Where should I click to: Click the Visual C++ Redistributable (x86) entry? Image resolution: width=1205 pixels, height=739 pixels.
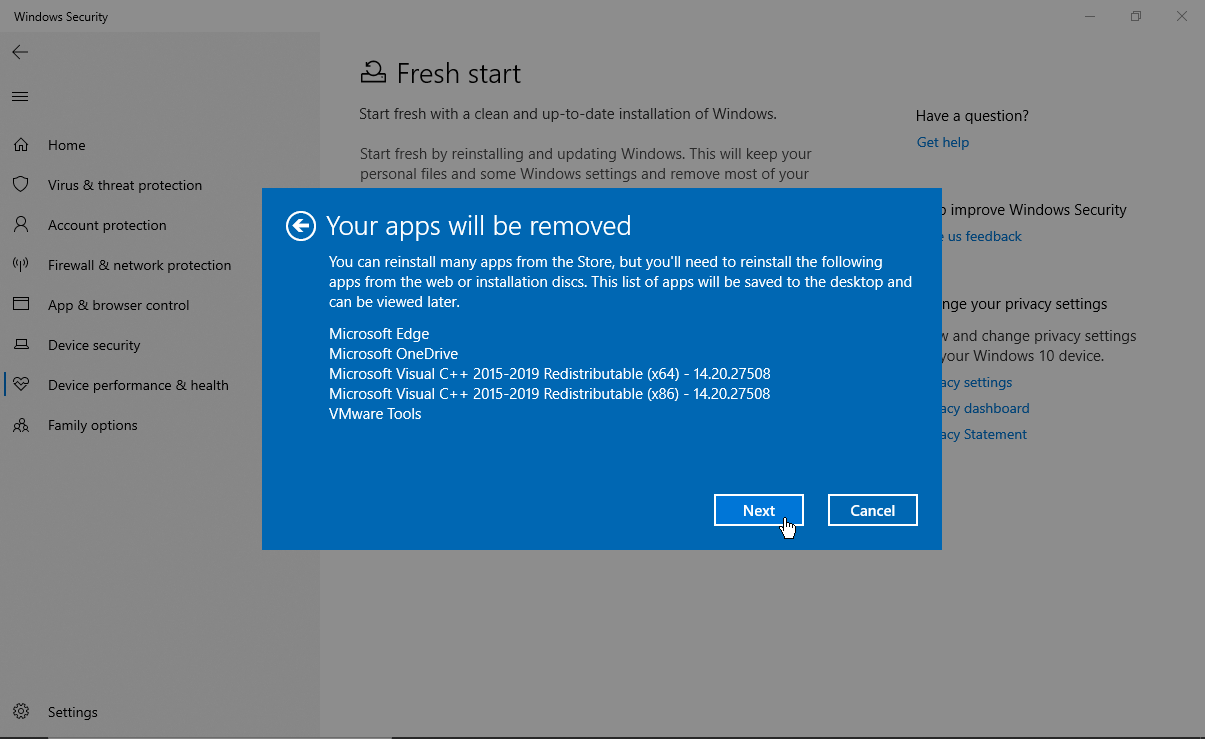pyautogui.click(x=549, y=394)
